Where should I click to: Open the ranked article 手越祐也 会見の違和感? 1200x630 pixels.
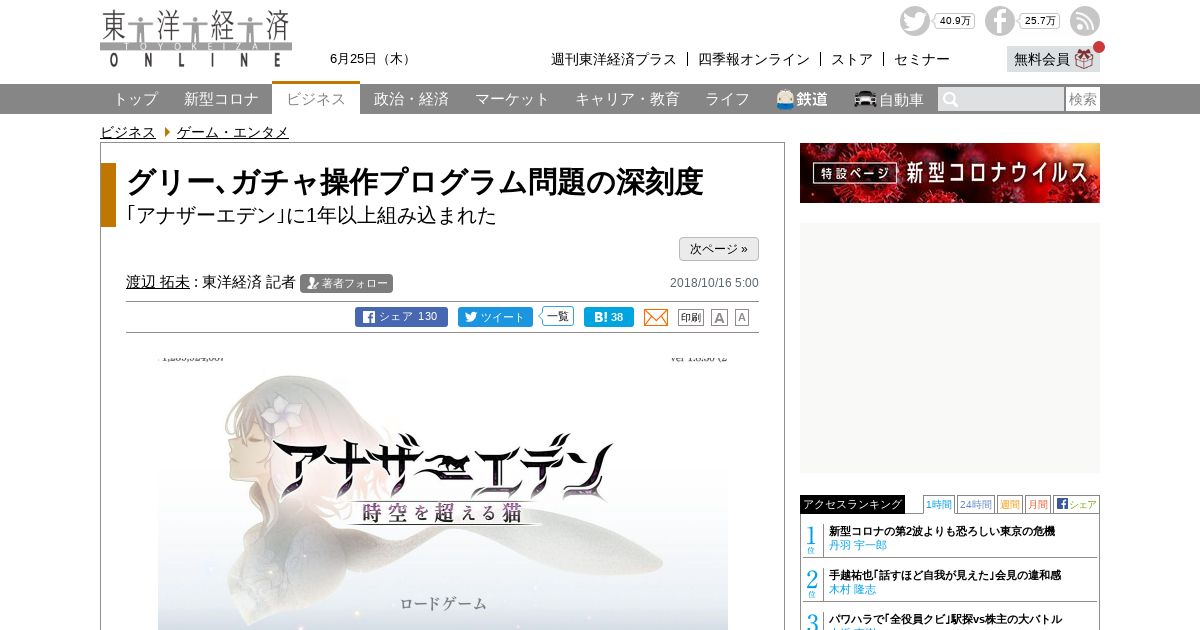(x=945, y=575)
